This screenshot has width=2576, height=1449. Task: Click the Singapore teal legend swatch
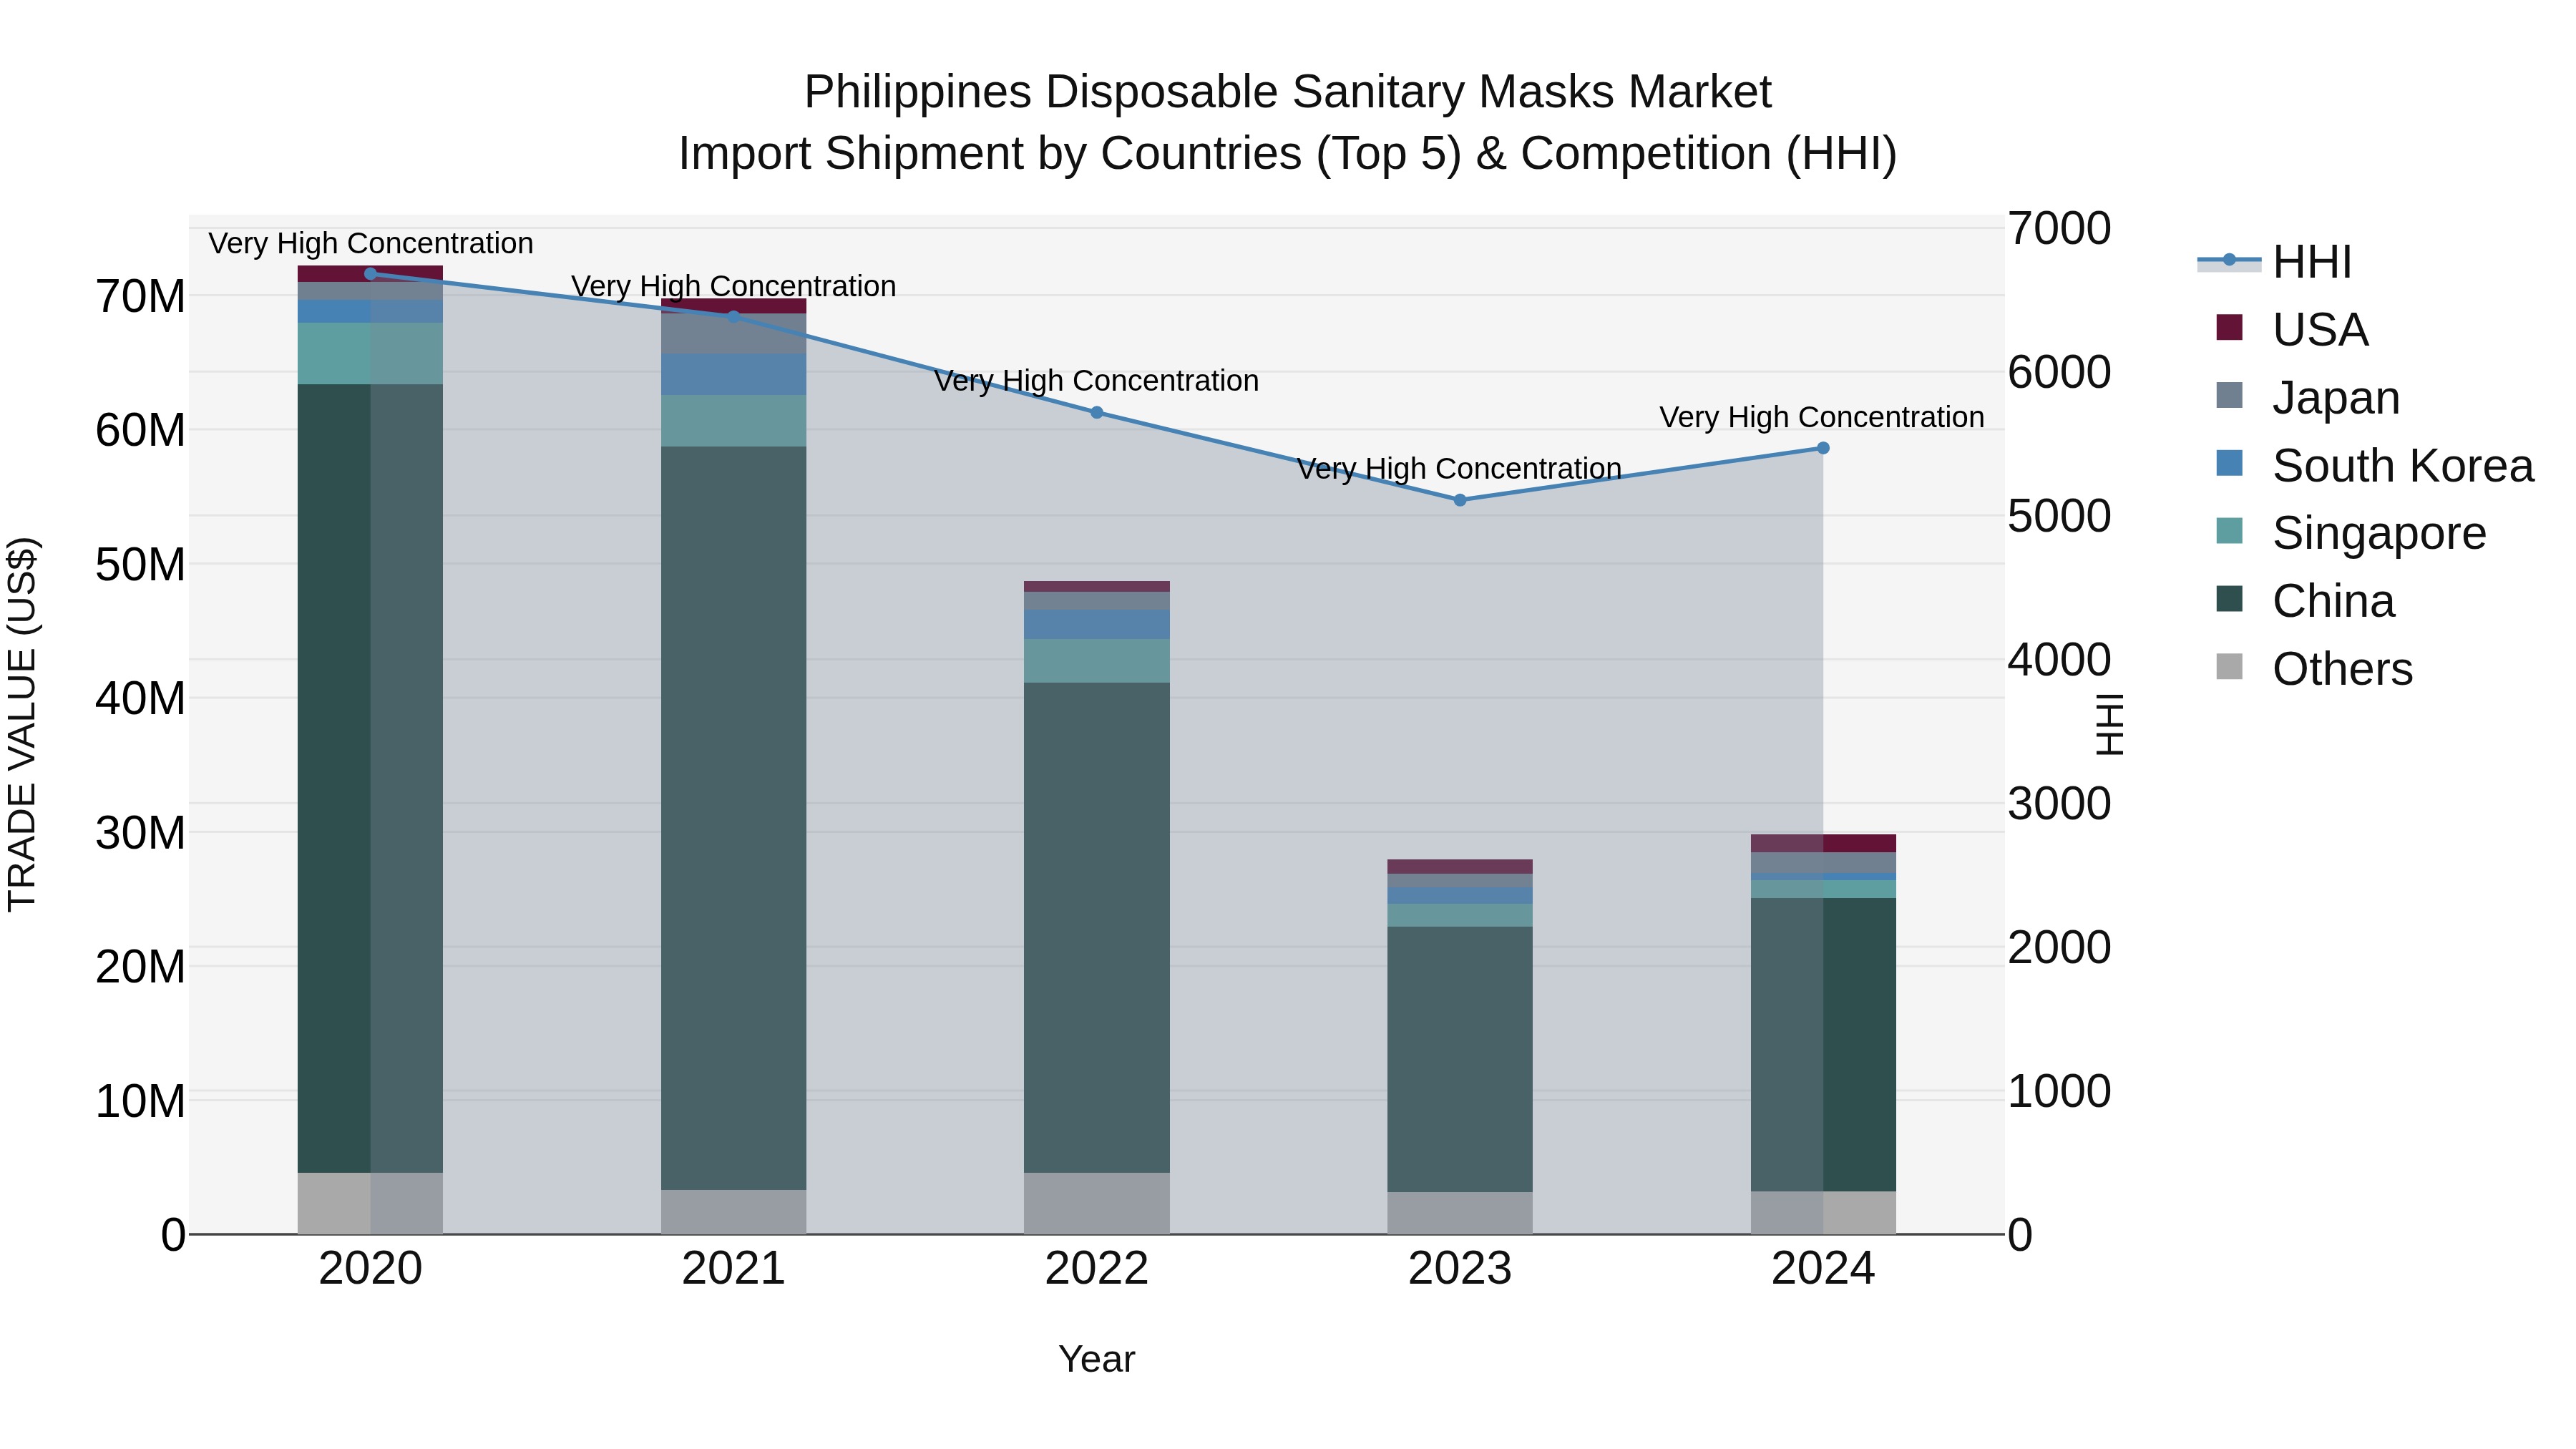(2229, 531)
